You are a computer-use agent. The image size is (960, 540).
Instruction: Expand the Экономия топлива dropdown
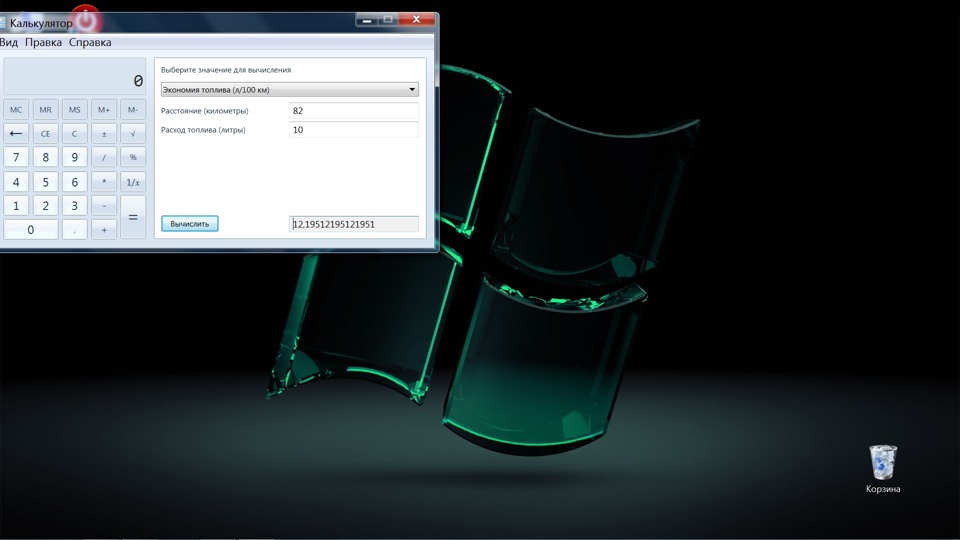pyautogui.click(x=290, y=89)
